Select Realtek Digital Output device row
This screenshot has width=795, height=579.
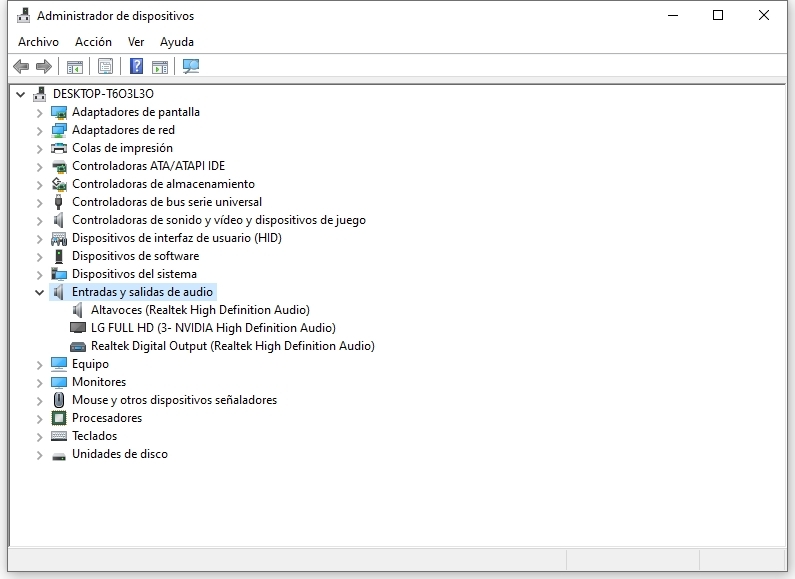[x=233, y=346]
